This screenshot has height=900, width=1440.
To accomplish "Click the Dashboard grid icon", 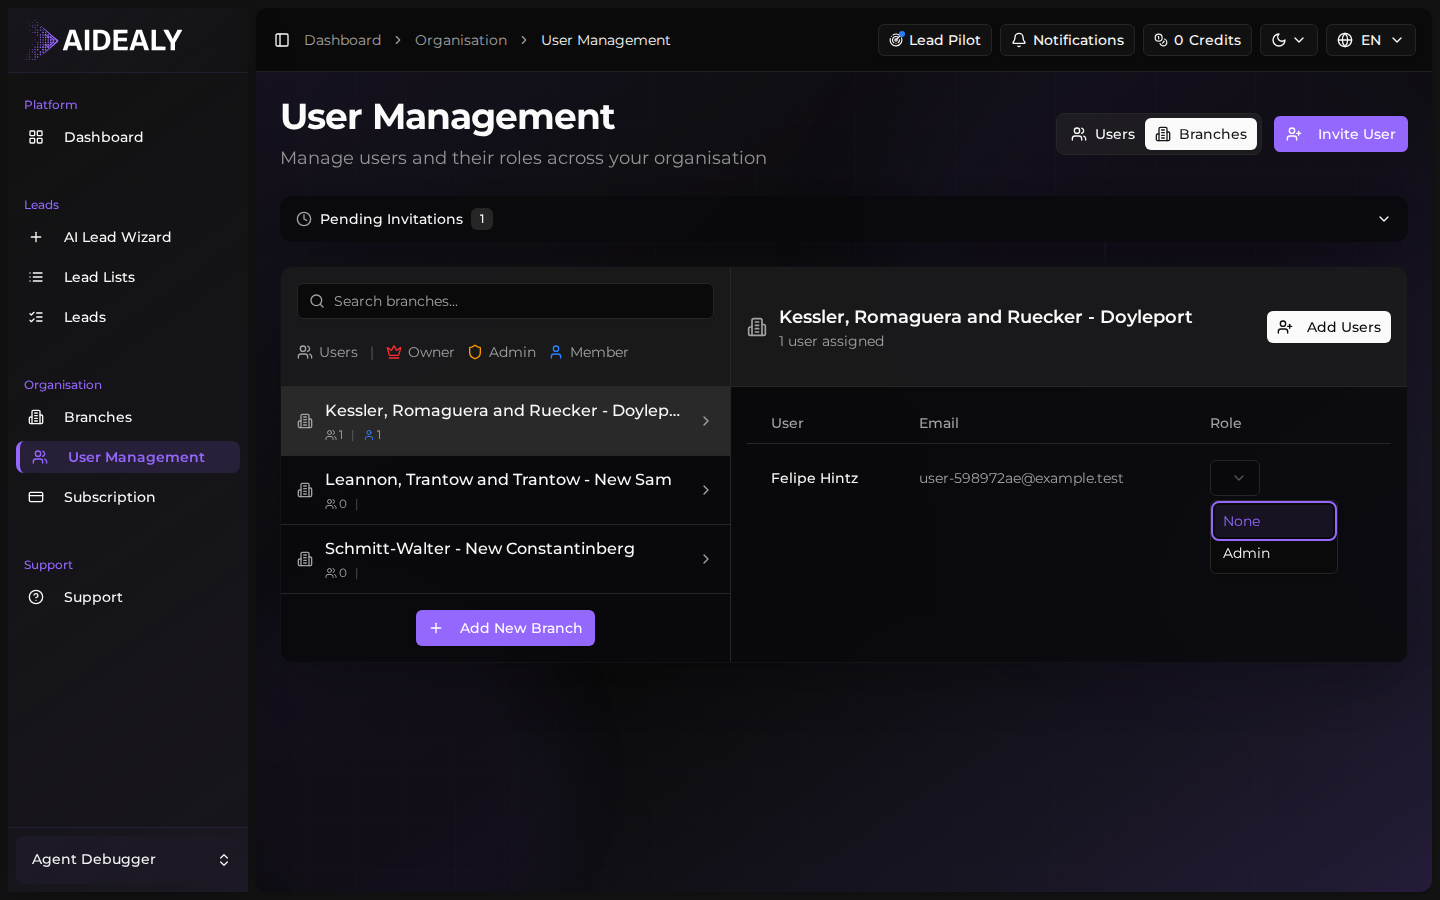I will click(36, 137).
